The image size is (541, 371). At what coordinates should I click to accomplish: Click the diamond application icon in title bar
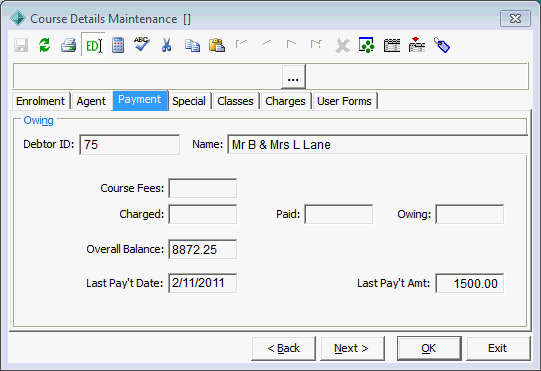pos(18,19)
